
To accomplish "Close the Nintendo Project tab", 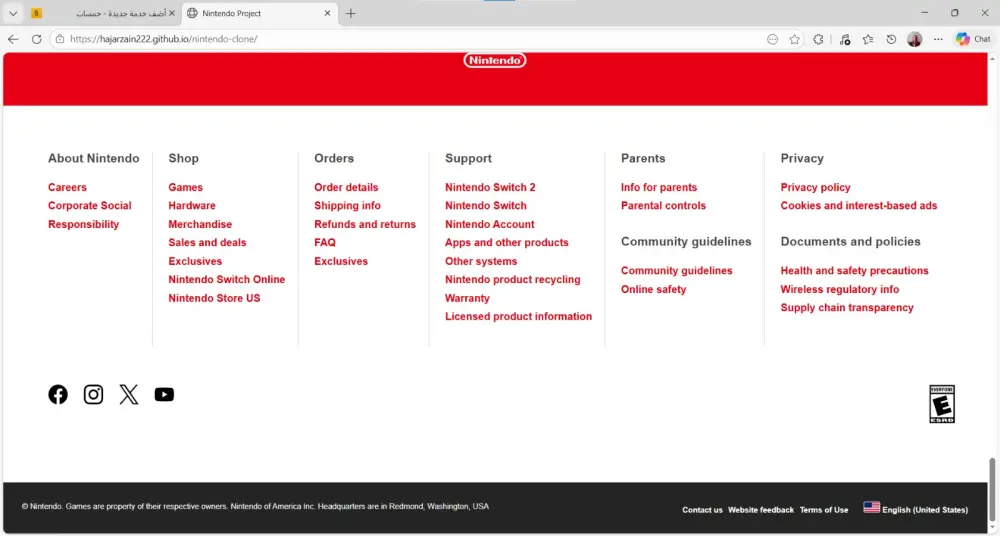I will pos(327,13).
